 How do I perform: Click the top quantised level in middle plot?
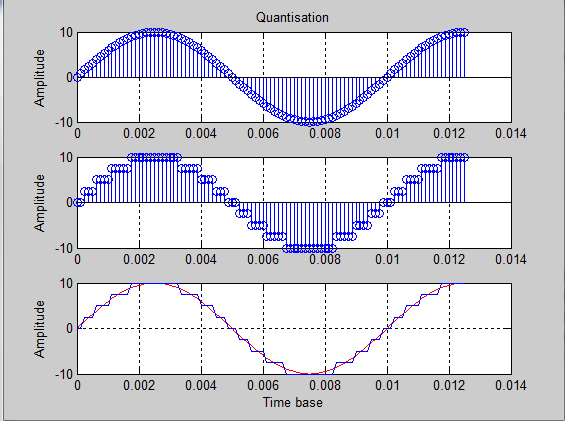(x=155, y=157)
